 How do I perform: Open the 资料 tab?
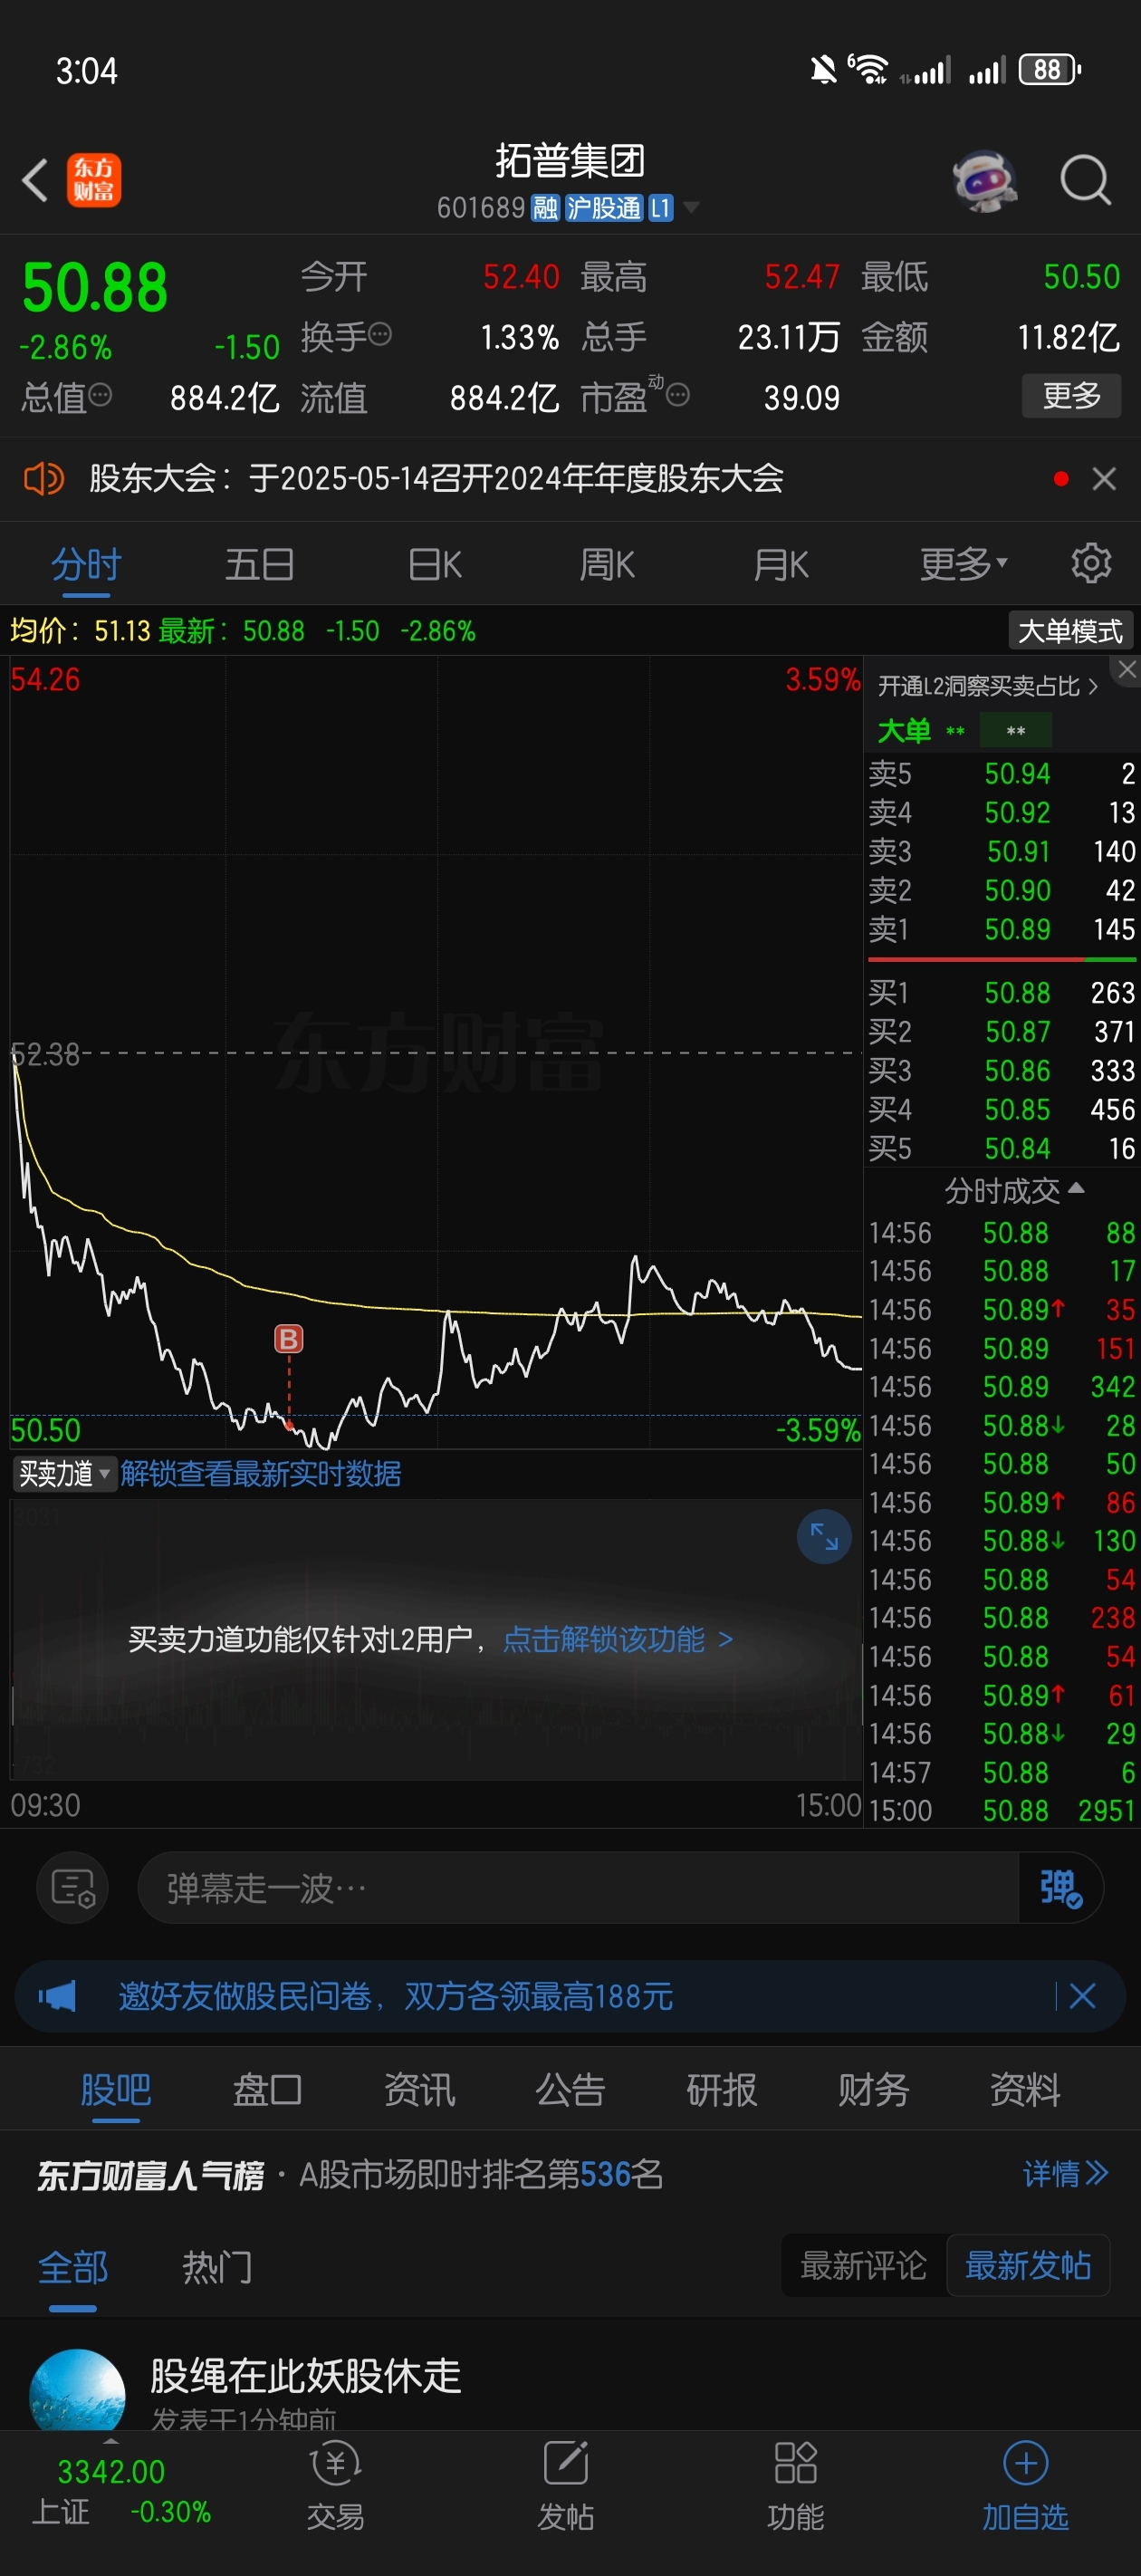pos(1025,2090)
